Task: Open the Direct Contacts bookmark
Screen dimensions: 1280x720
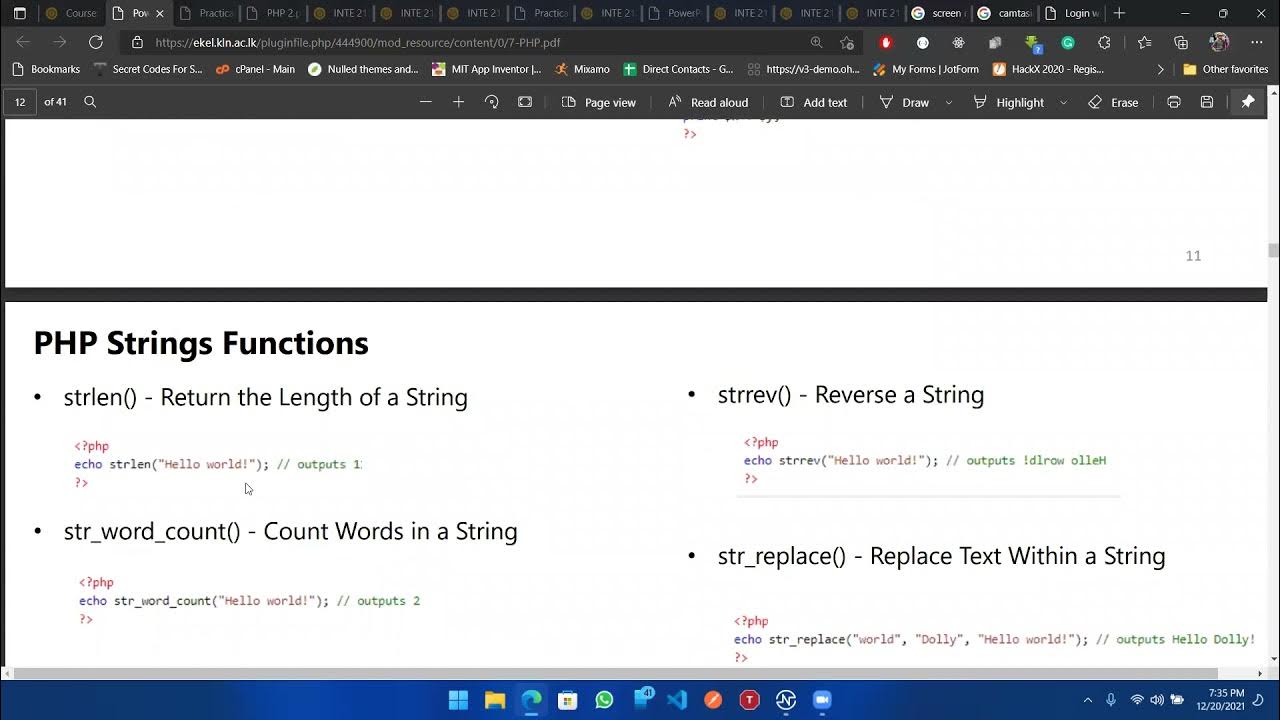Action: (678, 69)
